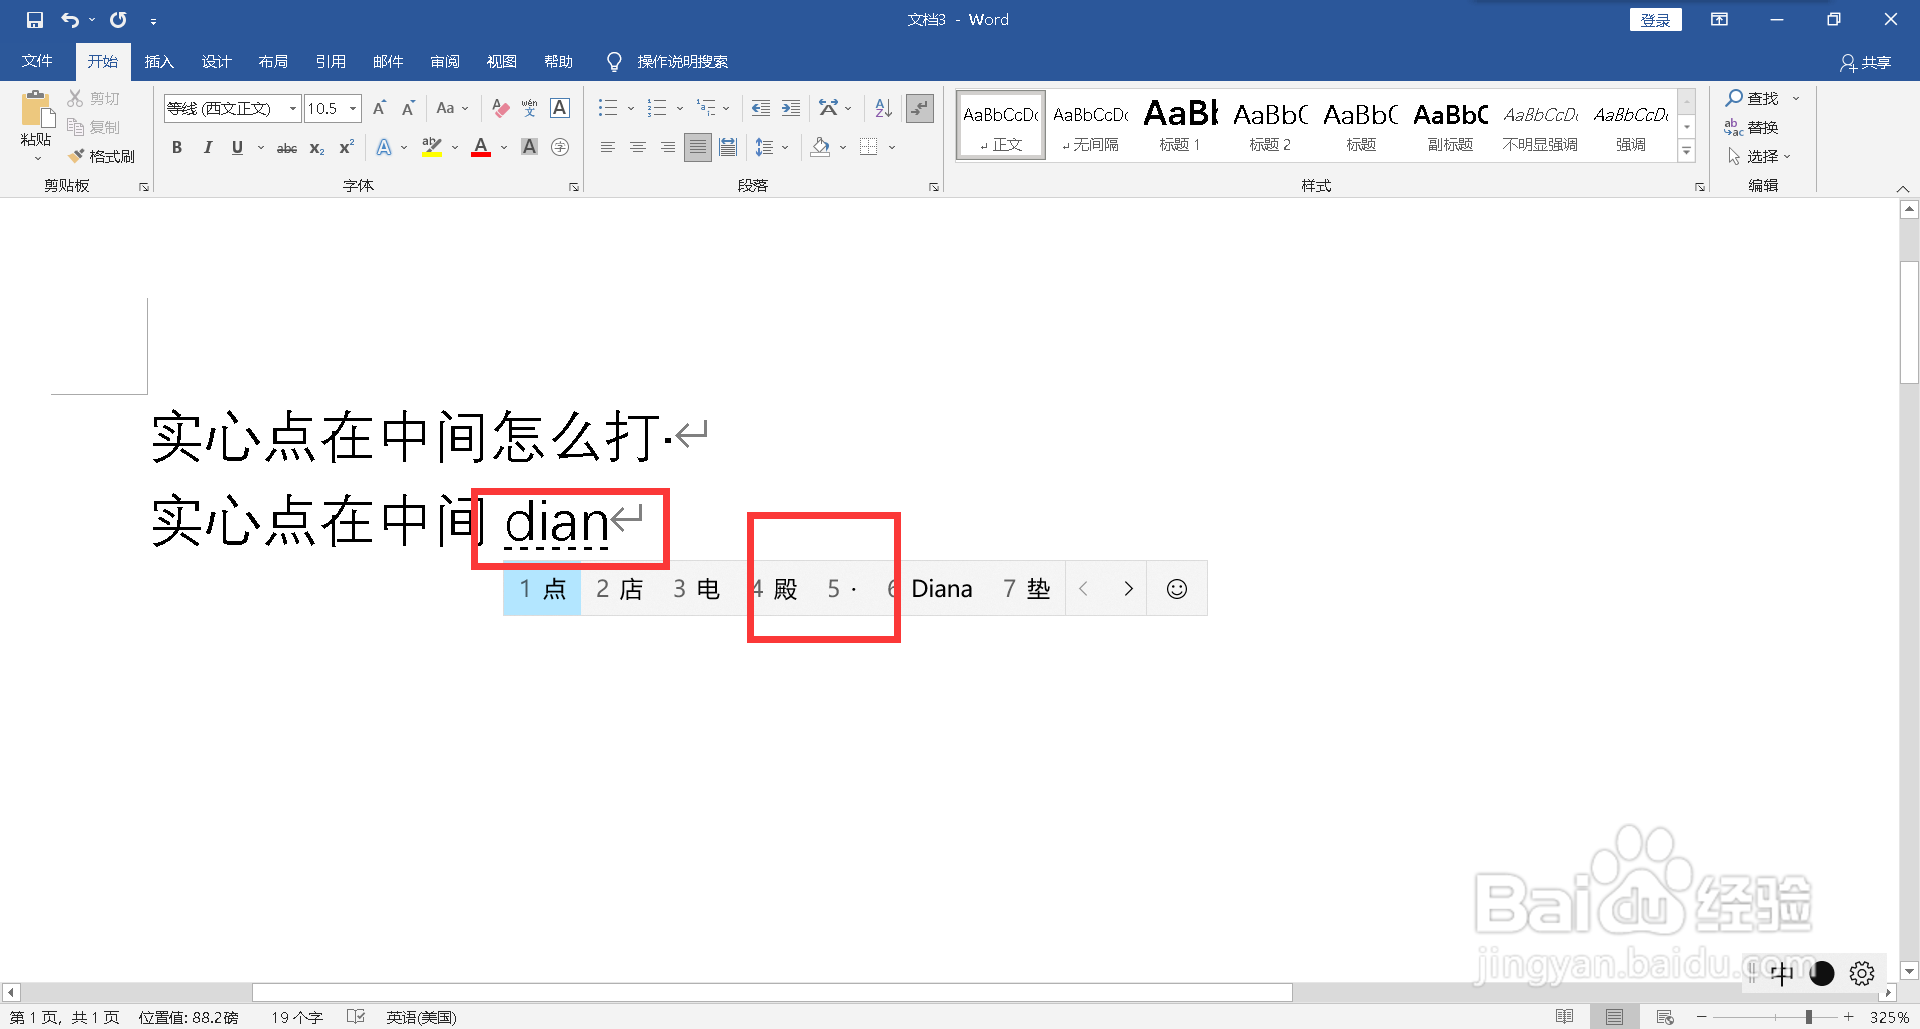This screenshot has height=1029, width=1920.
Task: Toggle show/hide paragraph marks
Action: click(x=919, y=108)
